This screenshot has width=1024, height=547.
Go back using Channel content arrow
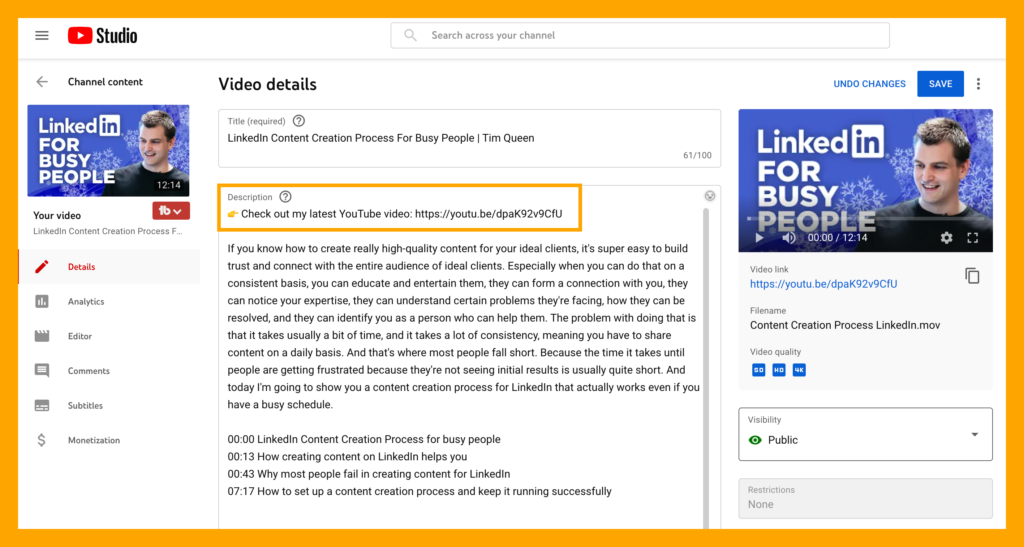[42, 82]
